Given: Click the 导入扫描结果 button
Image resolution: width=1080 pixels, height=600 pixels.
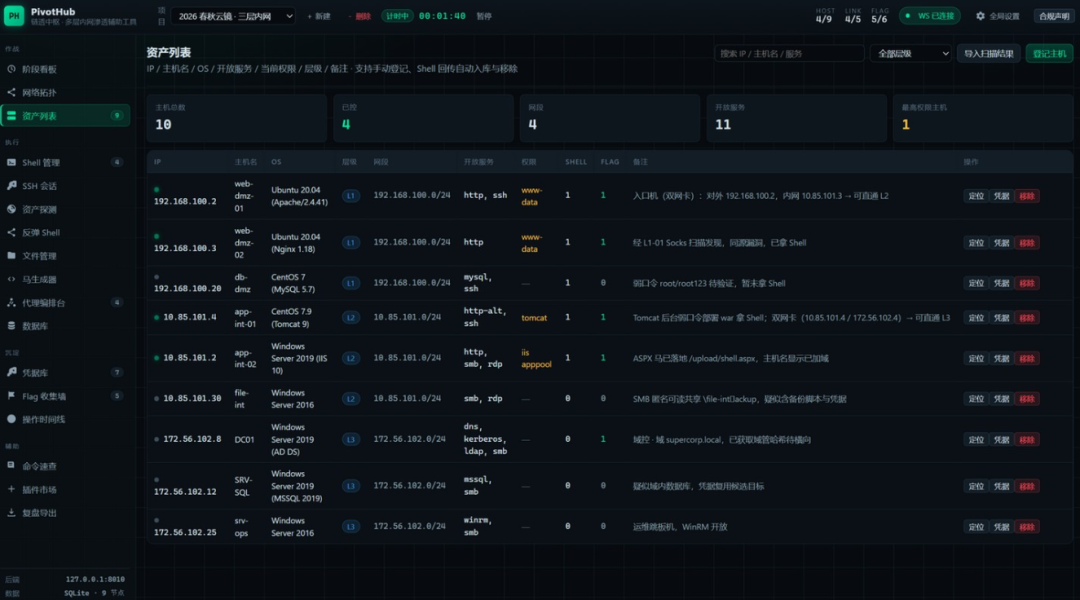Looking at the screenshot, I should click(x=988, y=54).
